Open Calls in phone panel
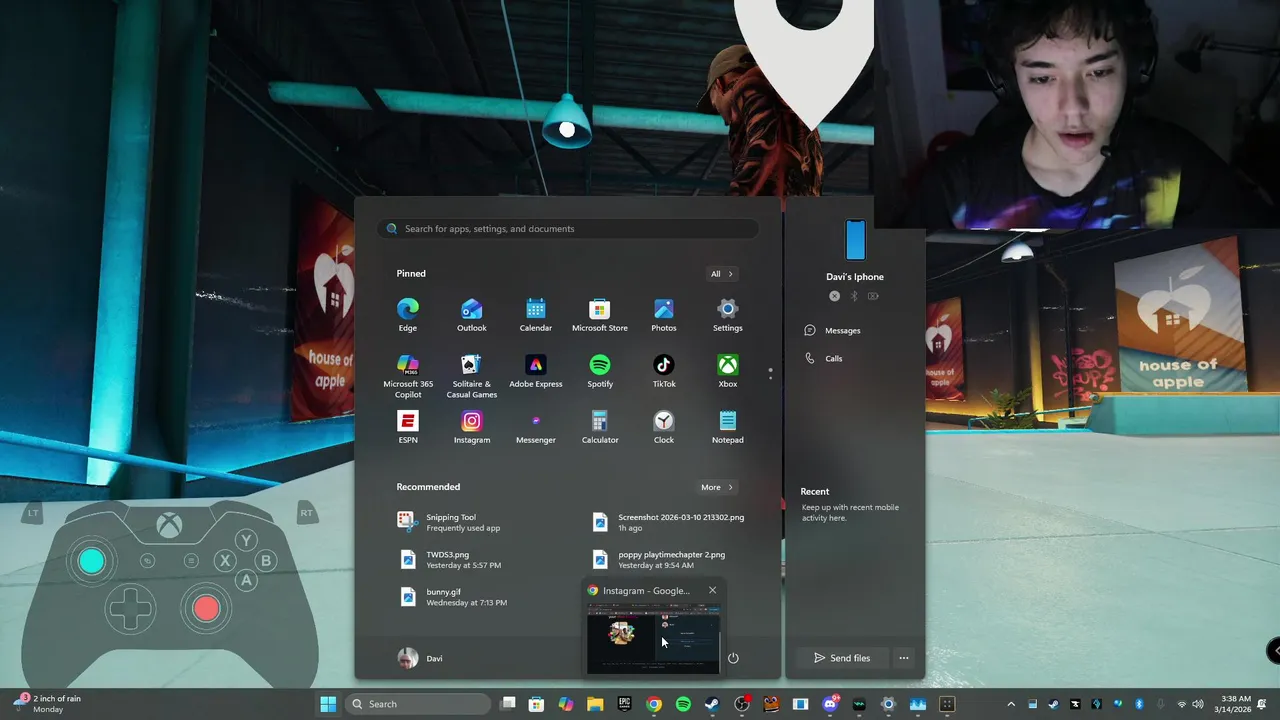 coord(823,358)
